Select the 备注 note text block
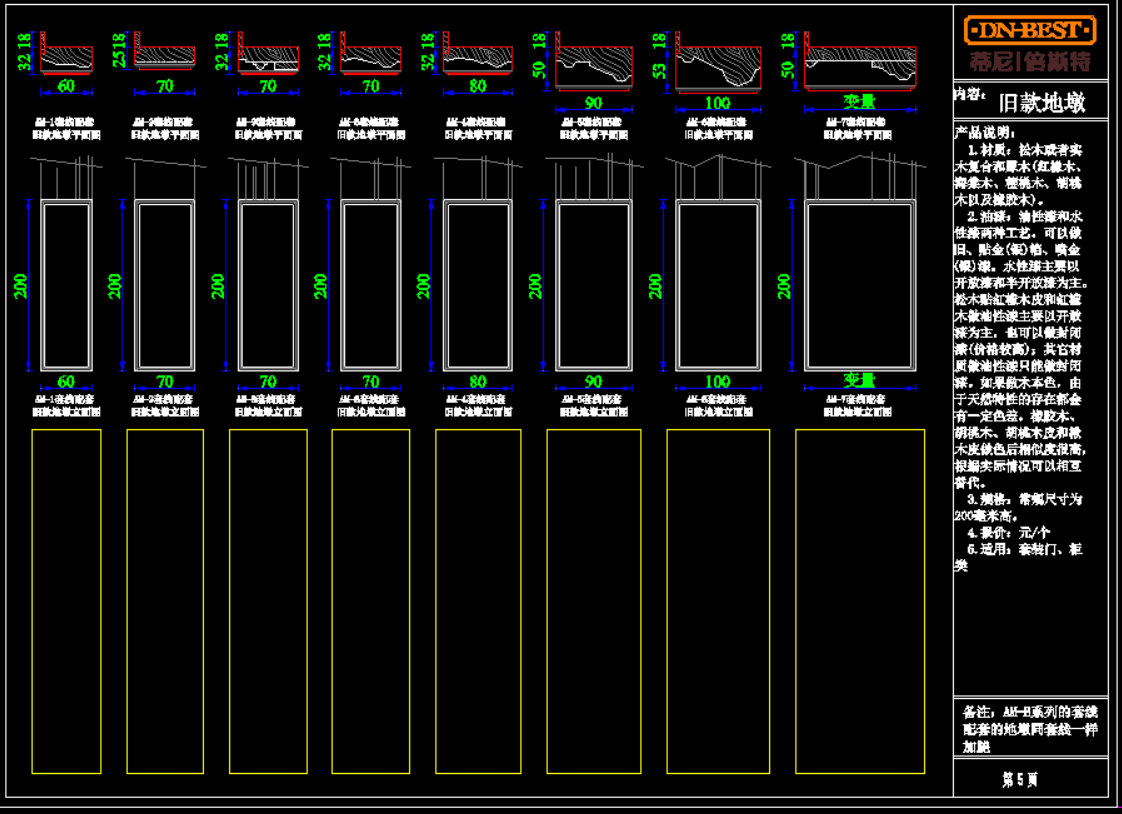 (x=1030, y=728)
